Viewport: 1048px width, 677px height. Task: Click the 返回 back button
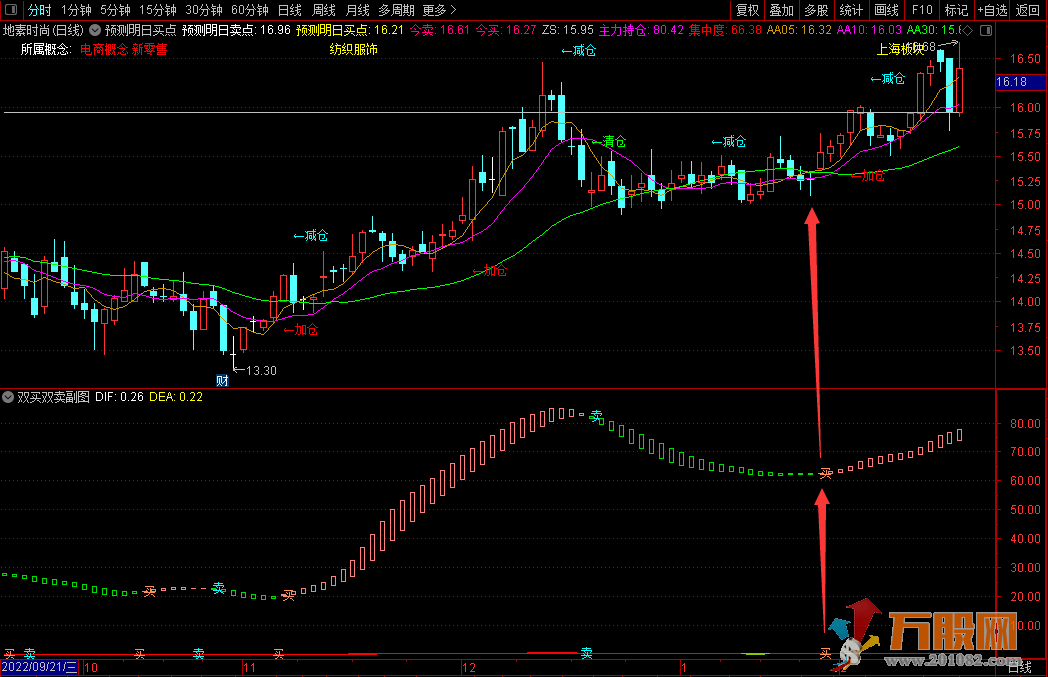(1028, 10)
